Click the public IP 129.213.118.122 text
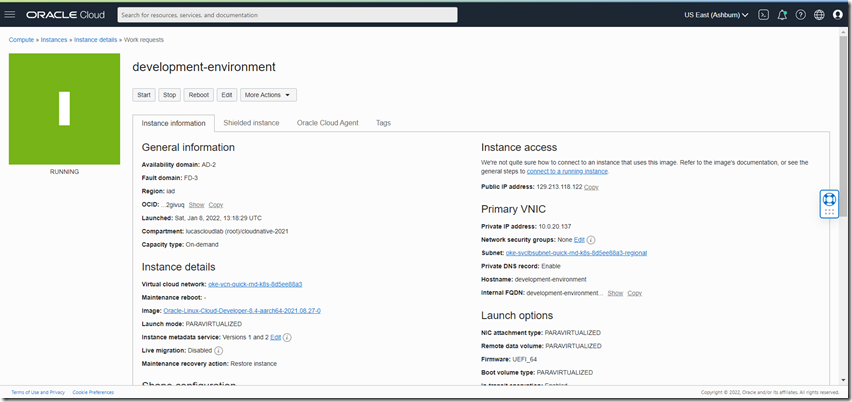 (559, 187)
